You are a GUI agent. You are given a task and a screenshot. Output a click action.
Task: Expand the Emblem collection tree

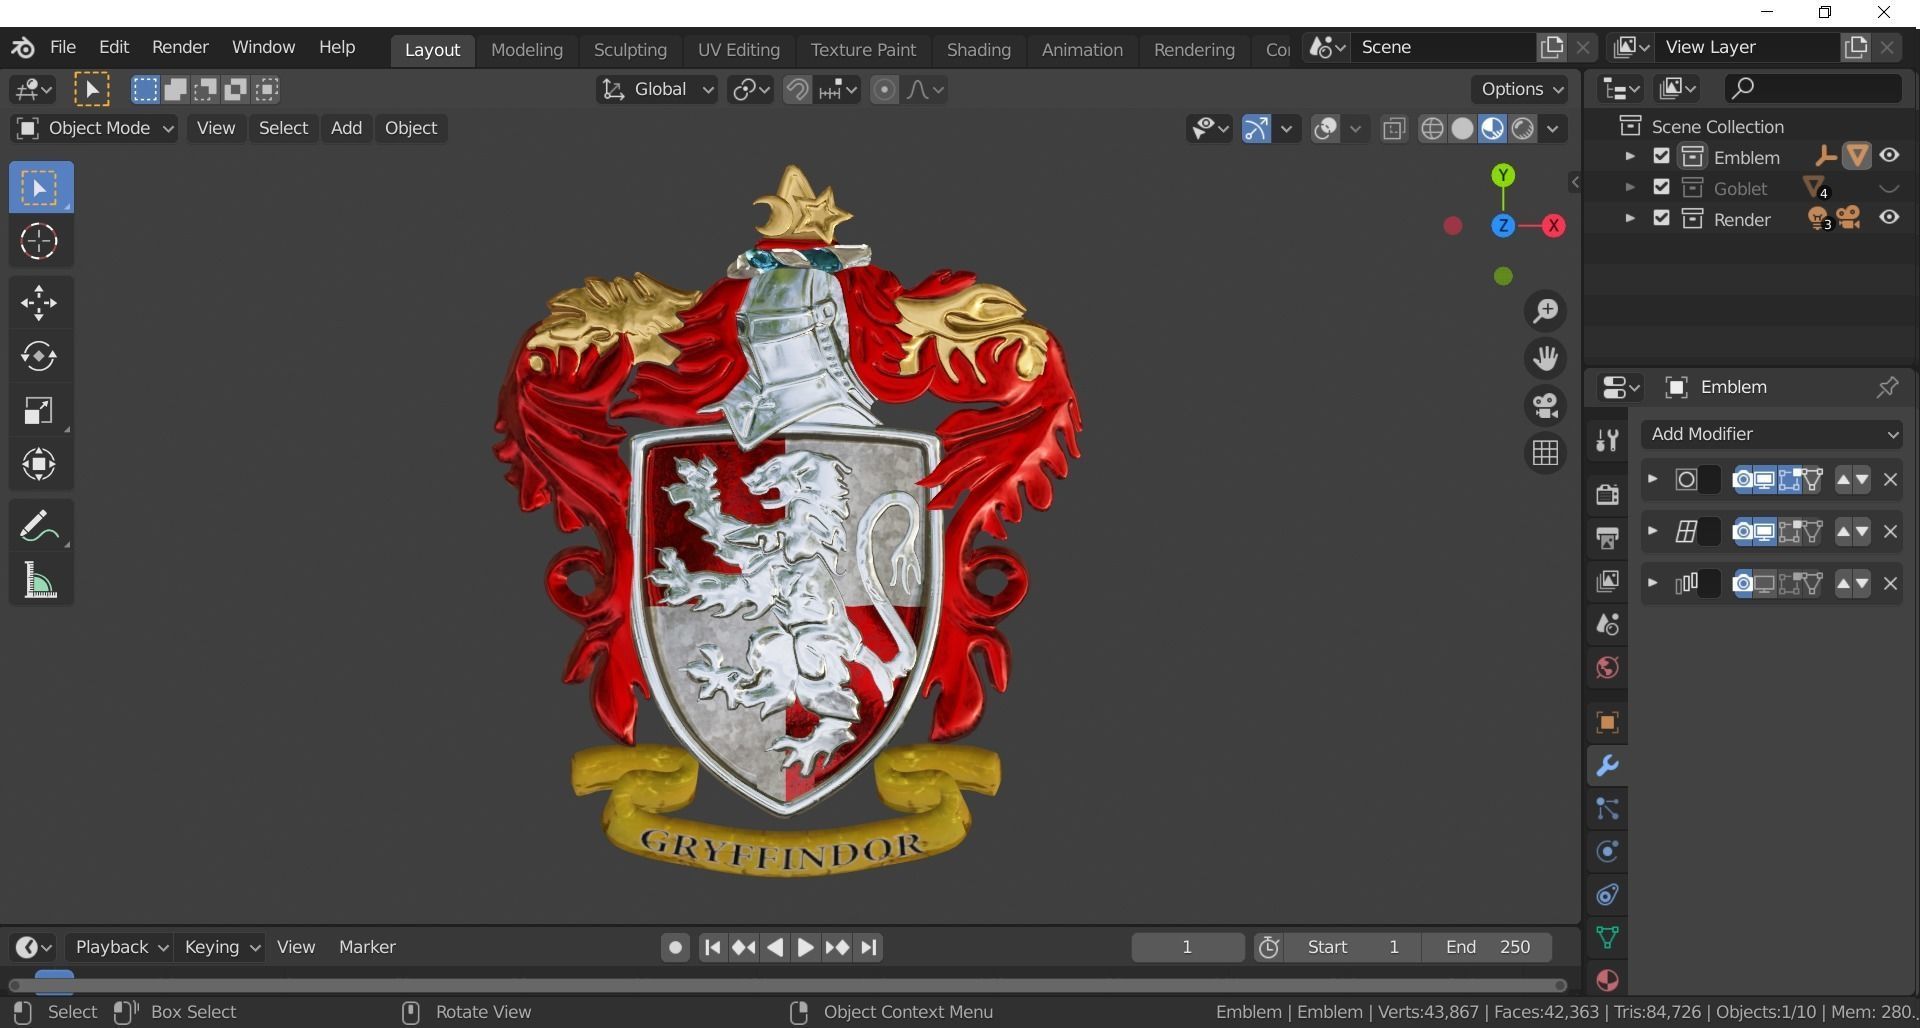tap(1630, 157)
